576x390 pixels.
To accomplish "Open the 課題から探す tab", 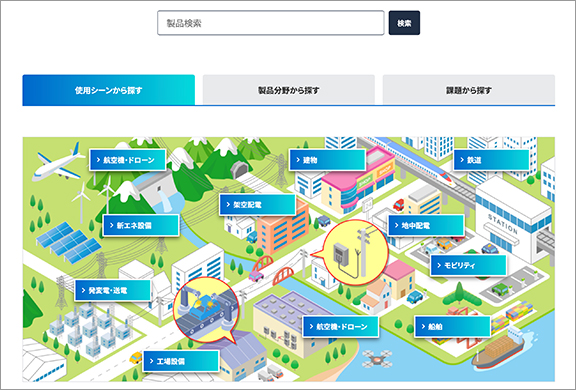I will [x=469, y=90].
